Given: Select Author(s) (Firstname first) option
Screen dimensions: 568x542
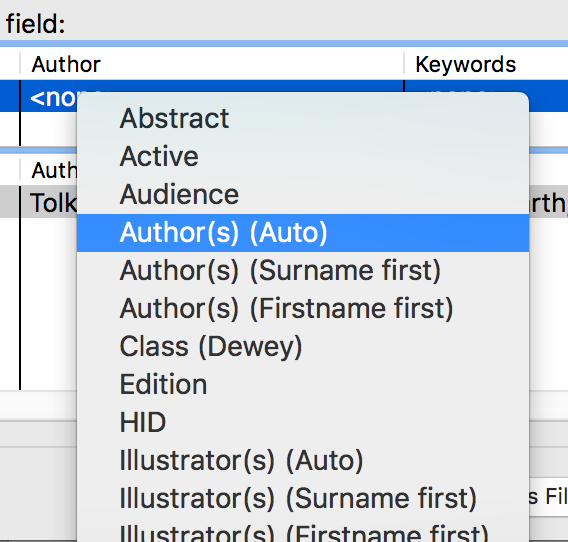Looking at the screenshot, I should point(303,309).
